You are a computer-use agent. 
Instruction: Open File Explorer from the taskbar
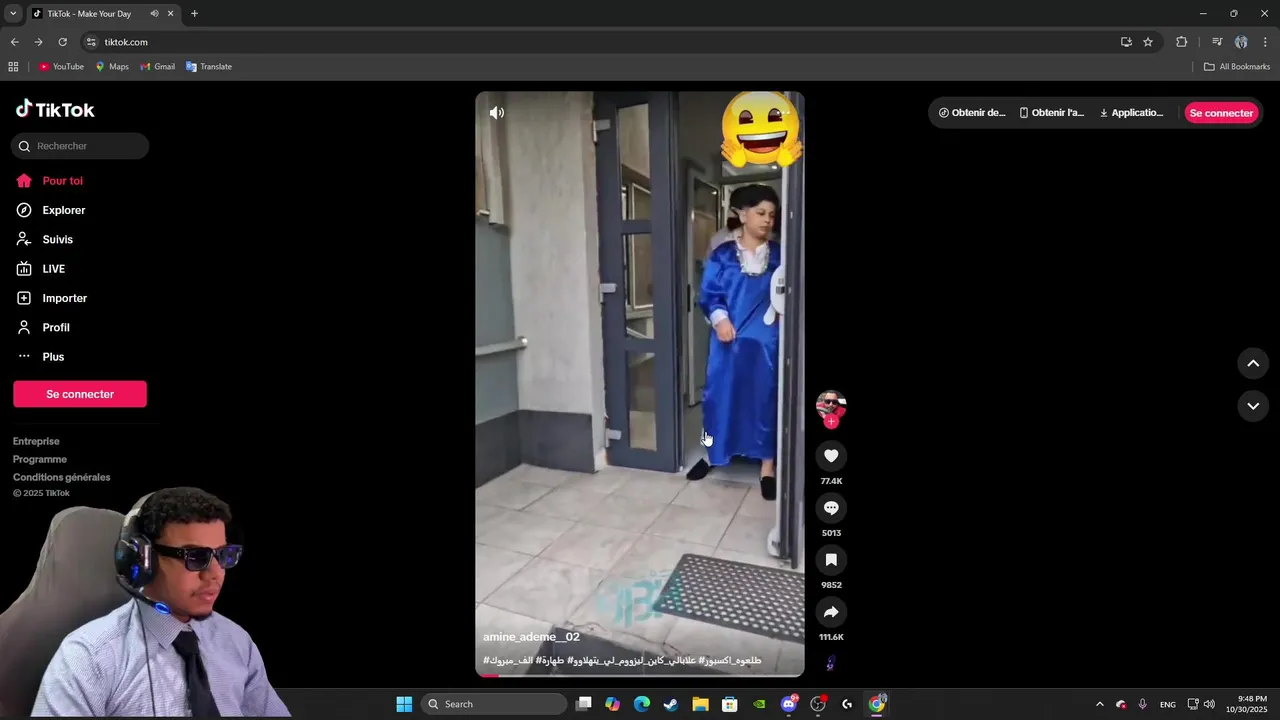coord(700,704)
